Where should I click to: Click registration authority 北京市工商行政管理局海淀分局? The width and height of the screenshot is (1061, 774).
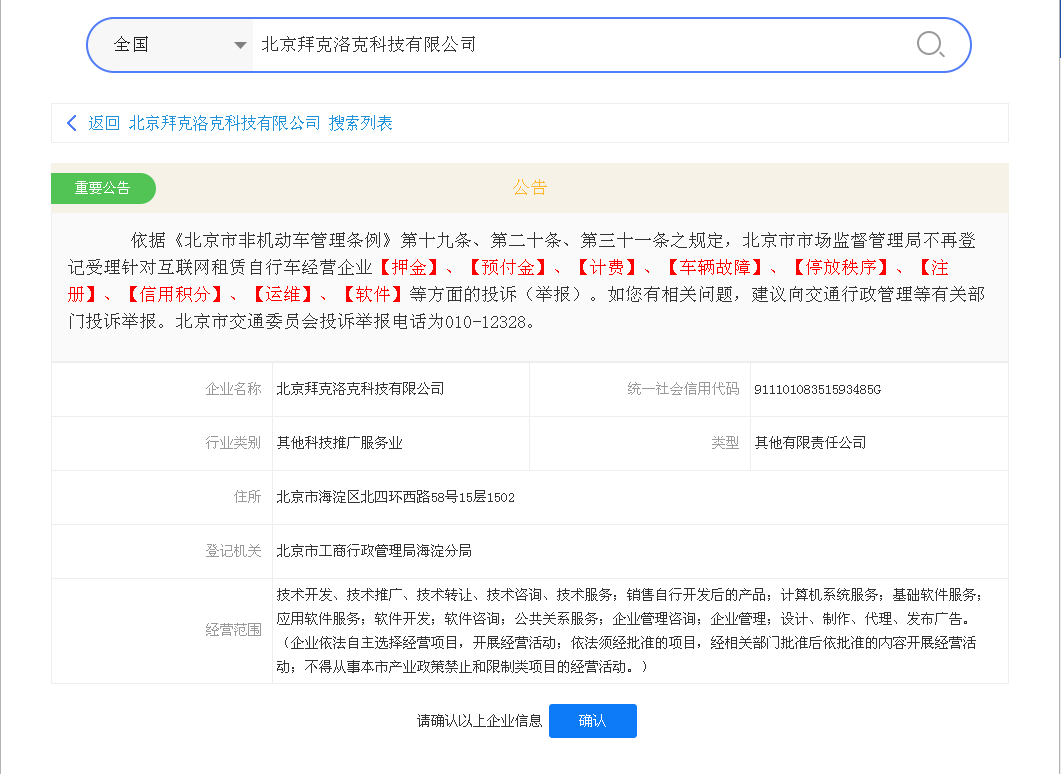click(x=374, y=551)
